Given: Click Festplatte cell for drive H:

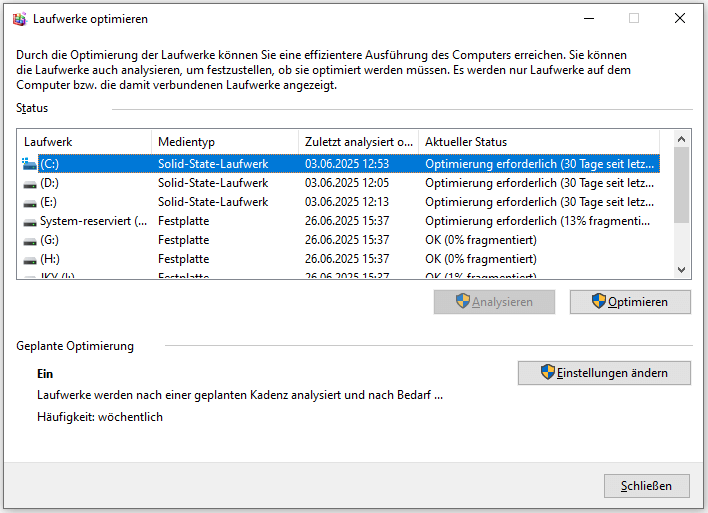Looking at the screenshot, I should click(183, 259).
